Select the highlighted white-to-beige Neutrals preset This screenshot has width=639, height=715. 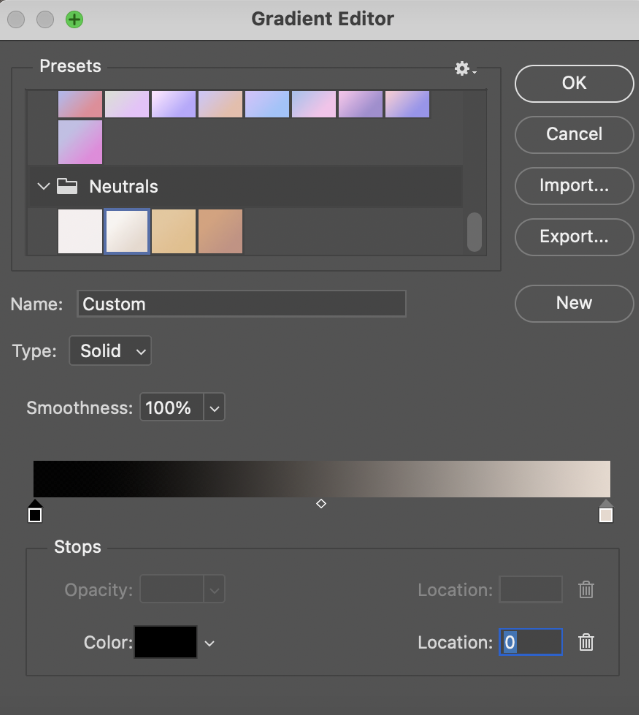click(127, 231)
